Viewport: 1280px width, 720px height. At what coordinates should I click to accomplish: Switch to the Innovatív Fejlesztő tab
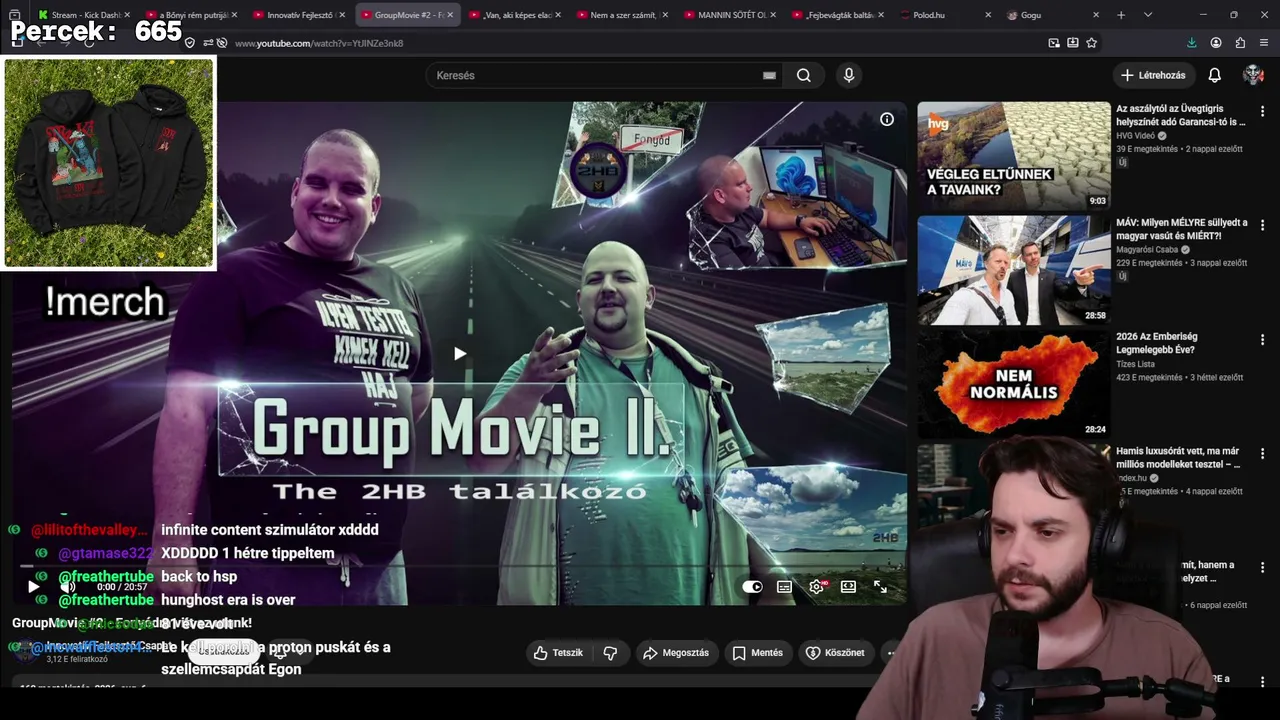(299, 15)
